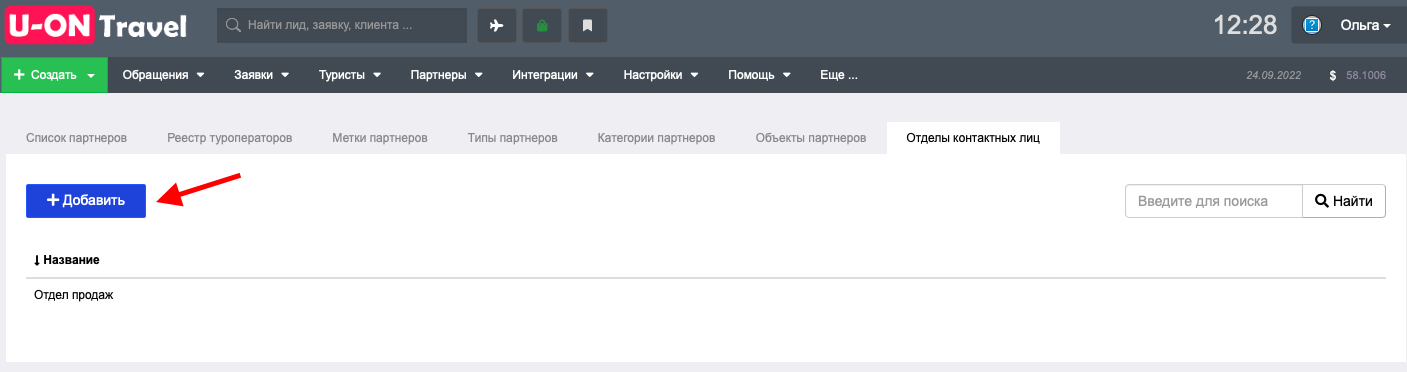Expand the Обращения menu
1407x372 pixels.
tap(163, 75)
